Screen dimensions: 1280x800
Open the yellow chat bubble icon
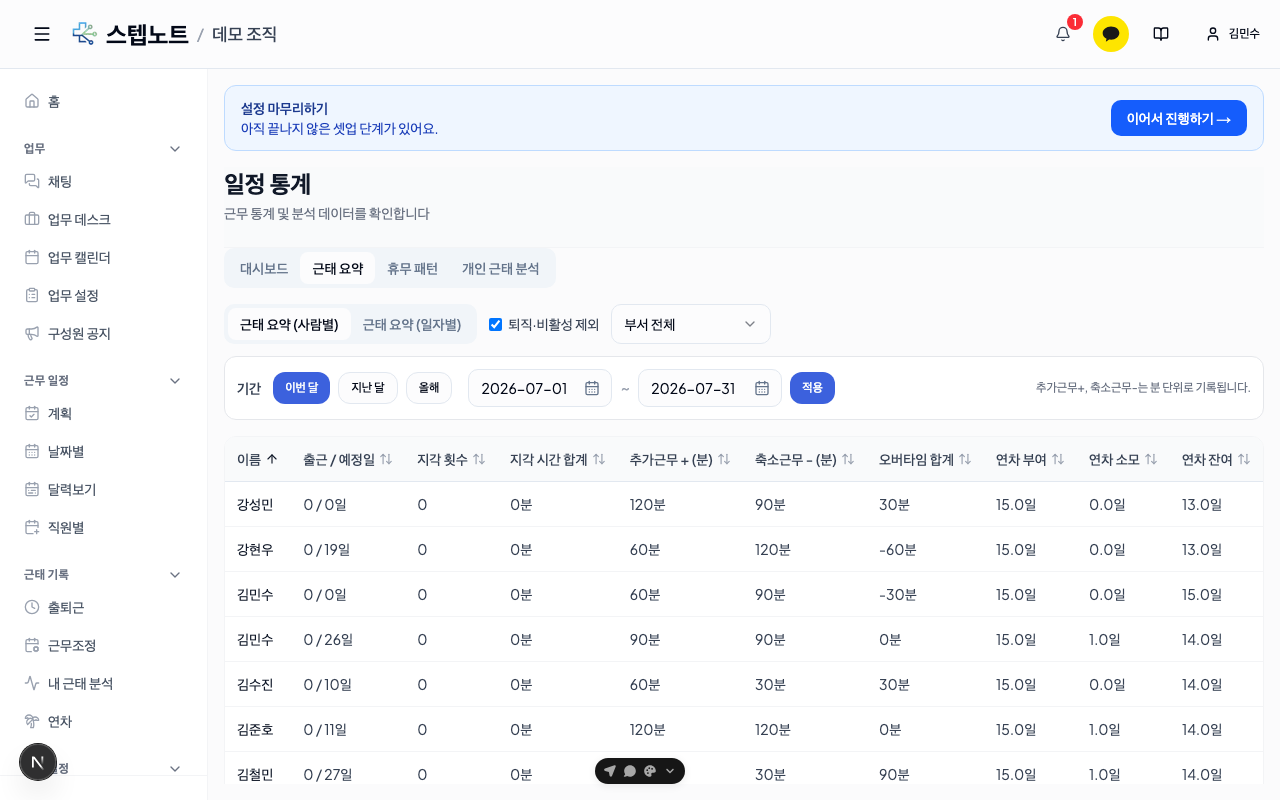click(x=1111, y=34)
